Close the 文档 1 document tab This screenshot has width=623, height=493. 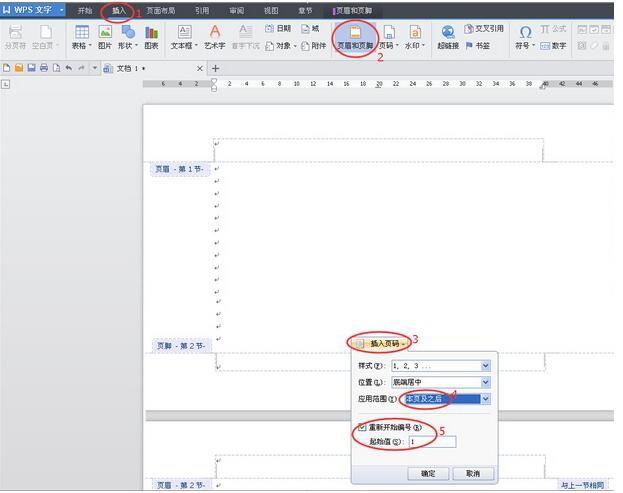199,69
